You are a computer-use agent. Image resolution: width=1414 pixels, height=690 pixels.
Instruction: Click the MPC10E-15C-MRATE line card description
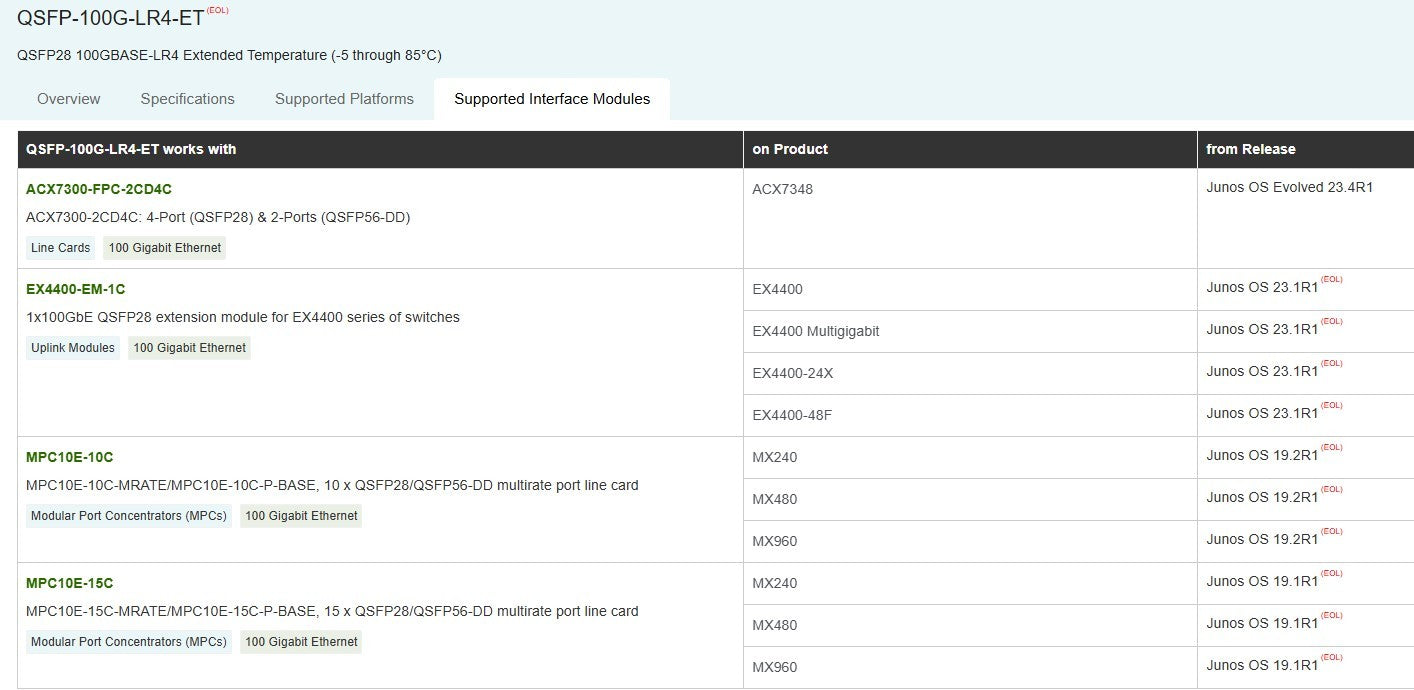click(x=332, y=611)
